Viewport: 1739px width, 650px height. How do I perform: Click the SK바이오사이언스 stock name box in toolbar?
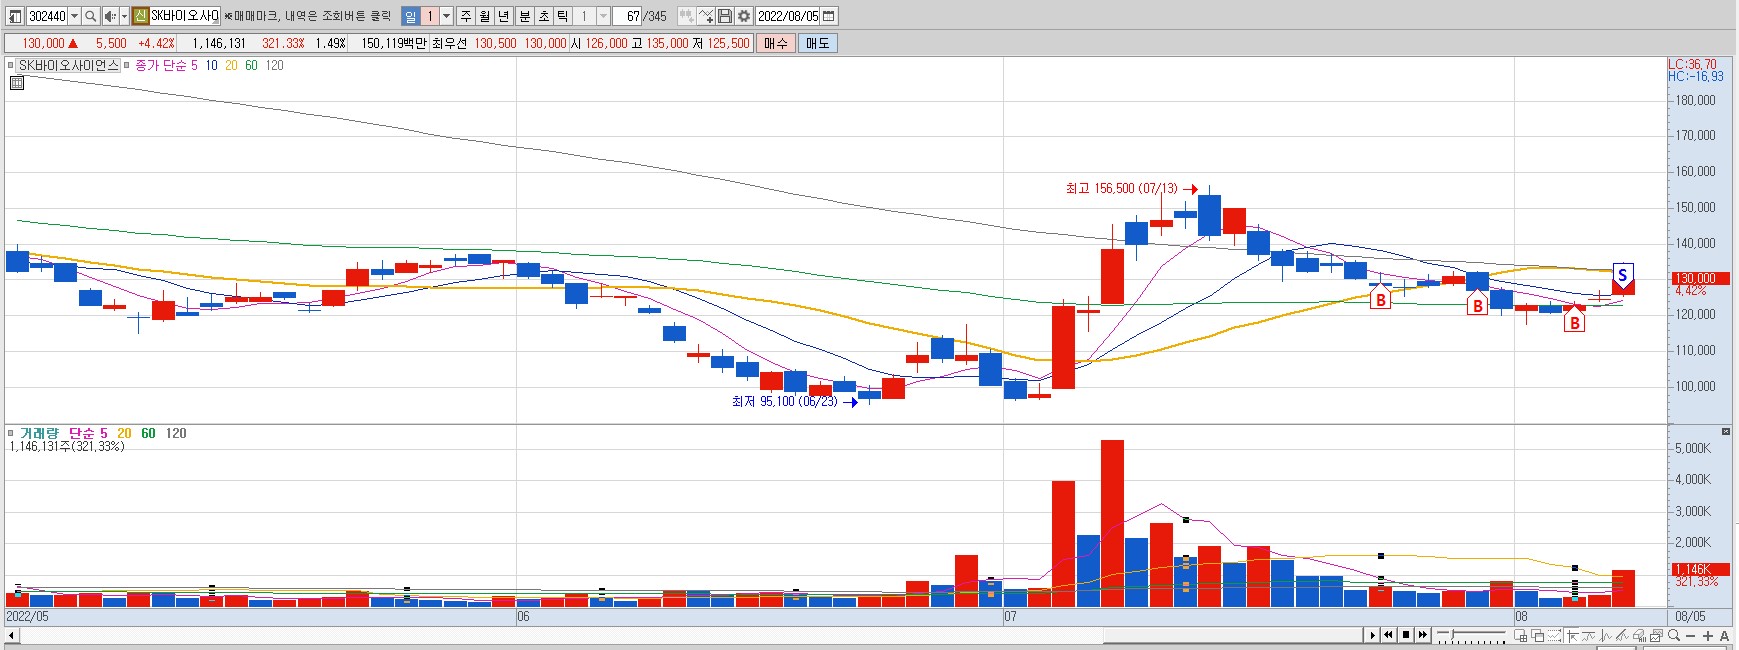click(184, 16)
